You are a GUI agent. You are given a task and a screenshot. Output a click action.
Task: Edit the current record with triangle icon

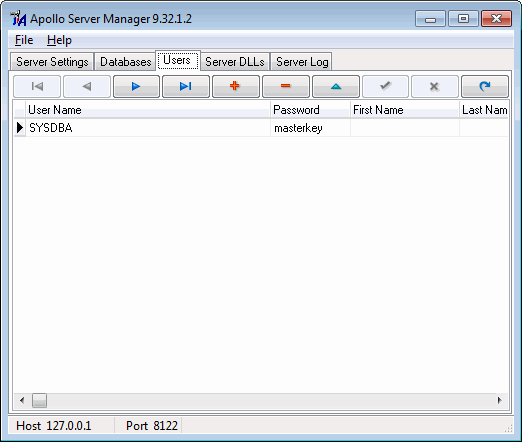click(336, 86)
